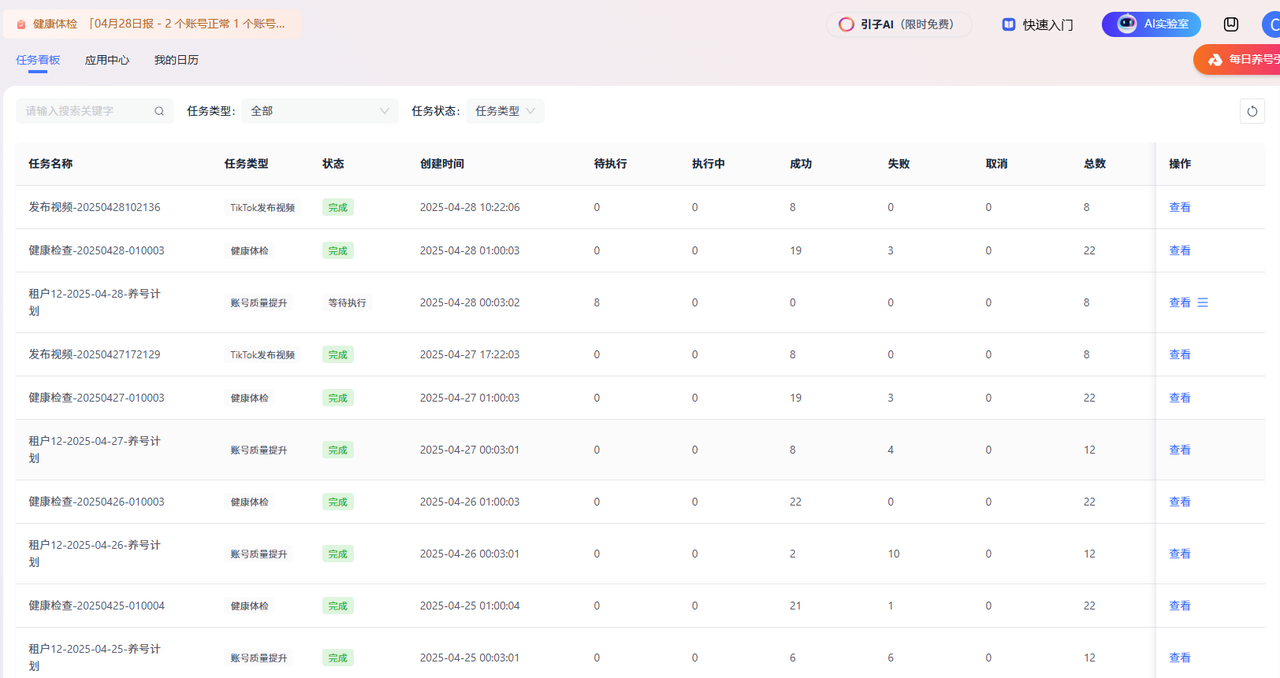View task 健康检查-20250426-010003
This screenshot has width=1280, height=678.
point(1180,502)
